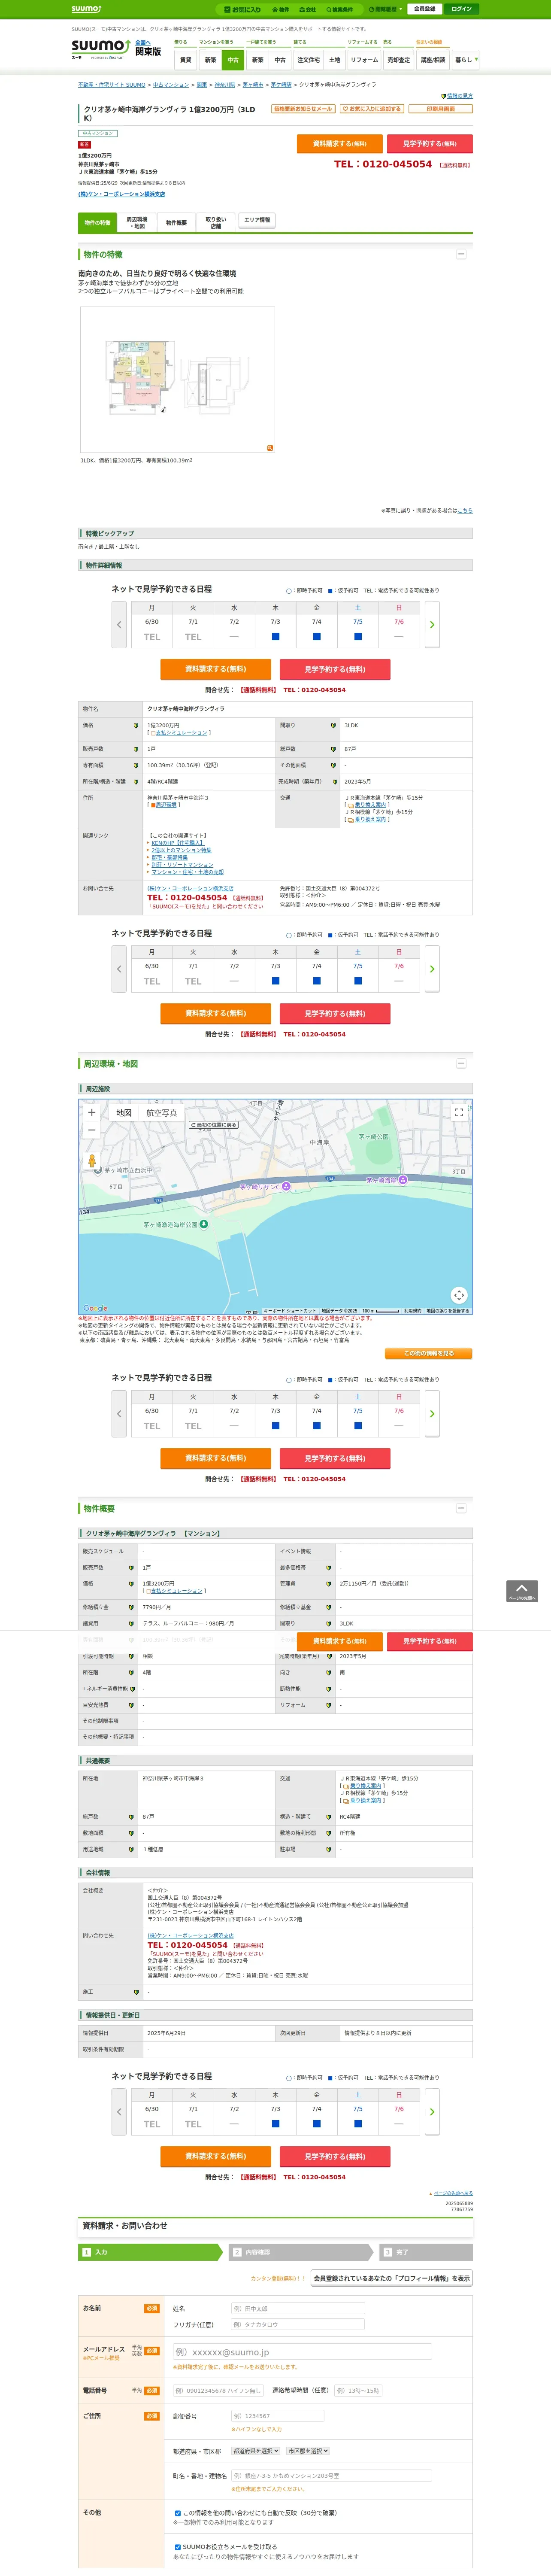The width and height of the screenshot is (551, 2576).
Task: Click the floating ページの先頭へ button
Action: click(x=521, y=1591)
